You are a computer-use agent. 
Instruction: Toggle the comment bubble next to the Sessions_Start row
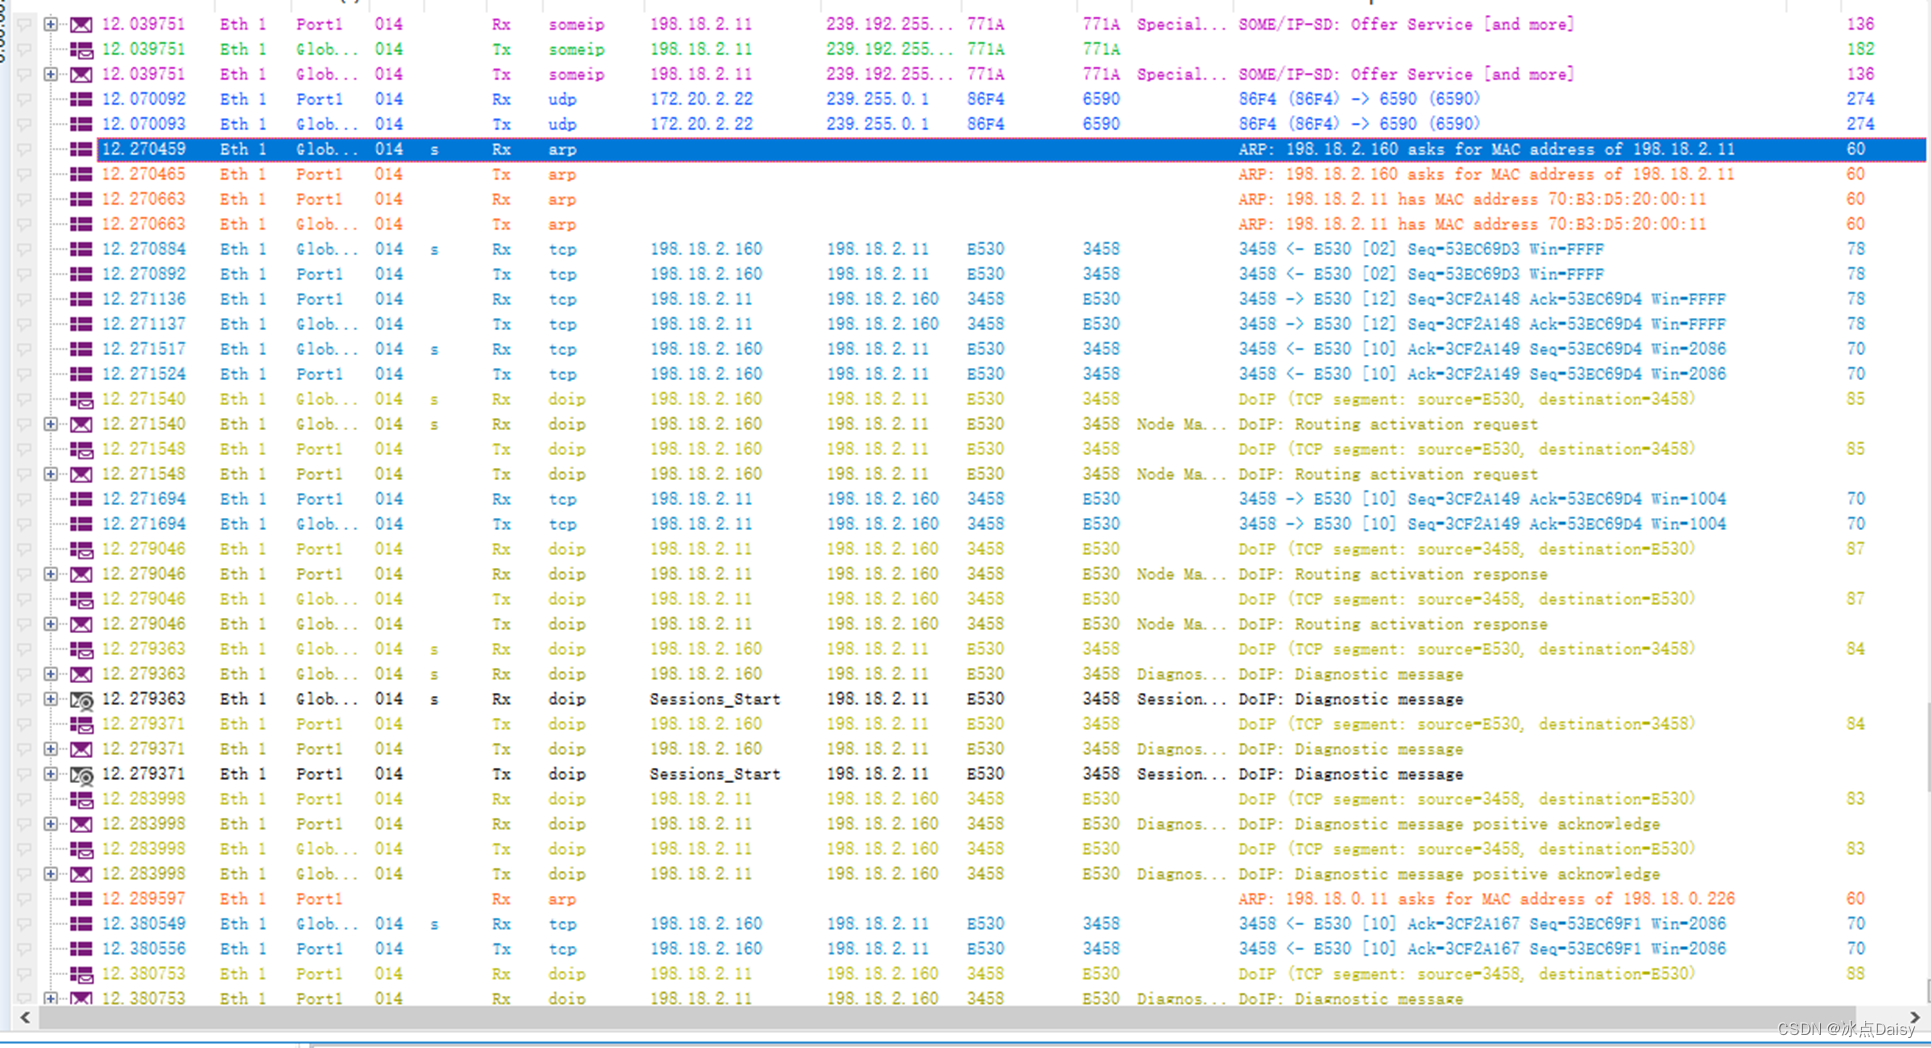24,699
